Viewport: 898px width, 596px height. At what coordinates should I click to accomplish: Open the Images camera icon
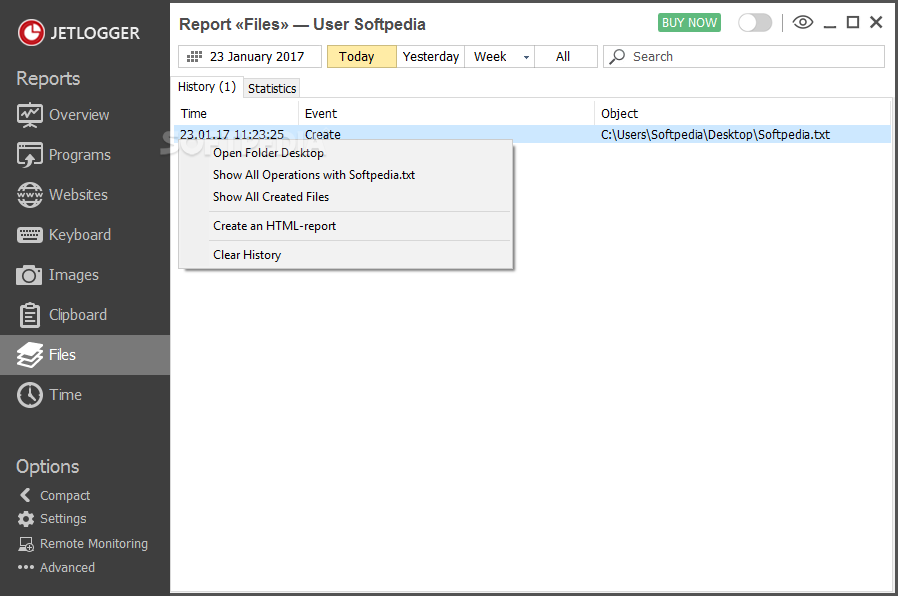pyautogui.click(x=29, y=275)
